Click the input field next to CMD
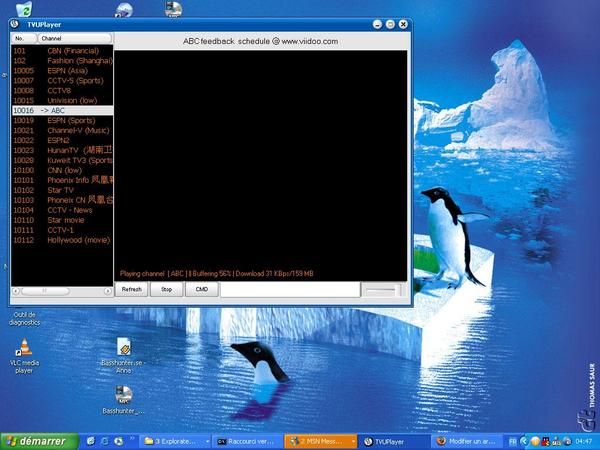600x450 pixels. click(290, 290)
